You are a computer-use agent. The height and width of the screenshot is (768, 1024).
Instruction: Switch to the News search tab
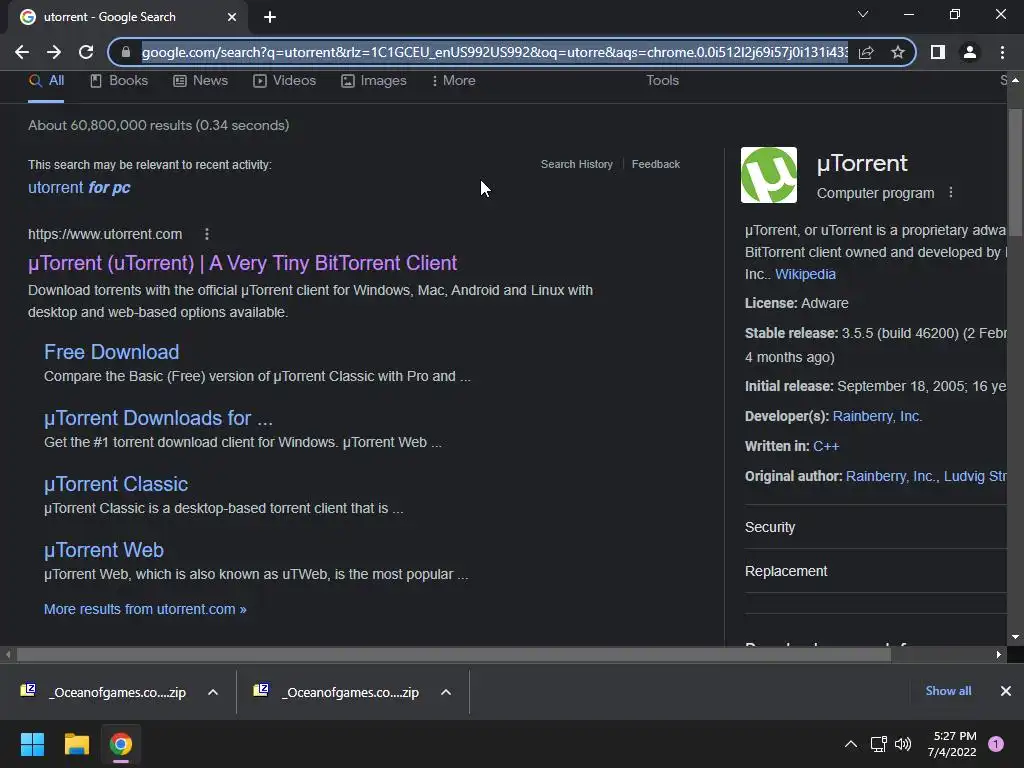click(200, 81)
